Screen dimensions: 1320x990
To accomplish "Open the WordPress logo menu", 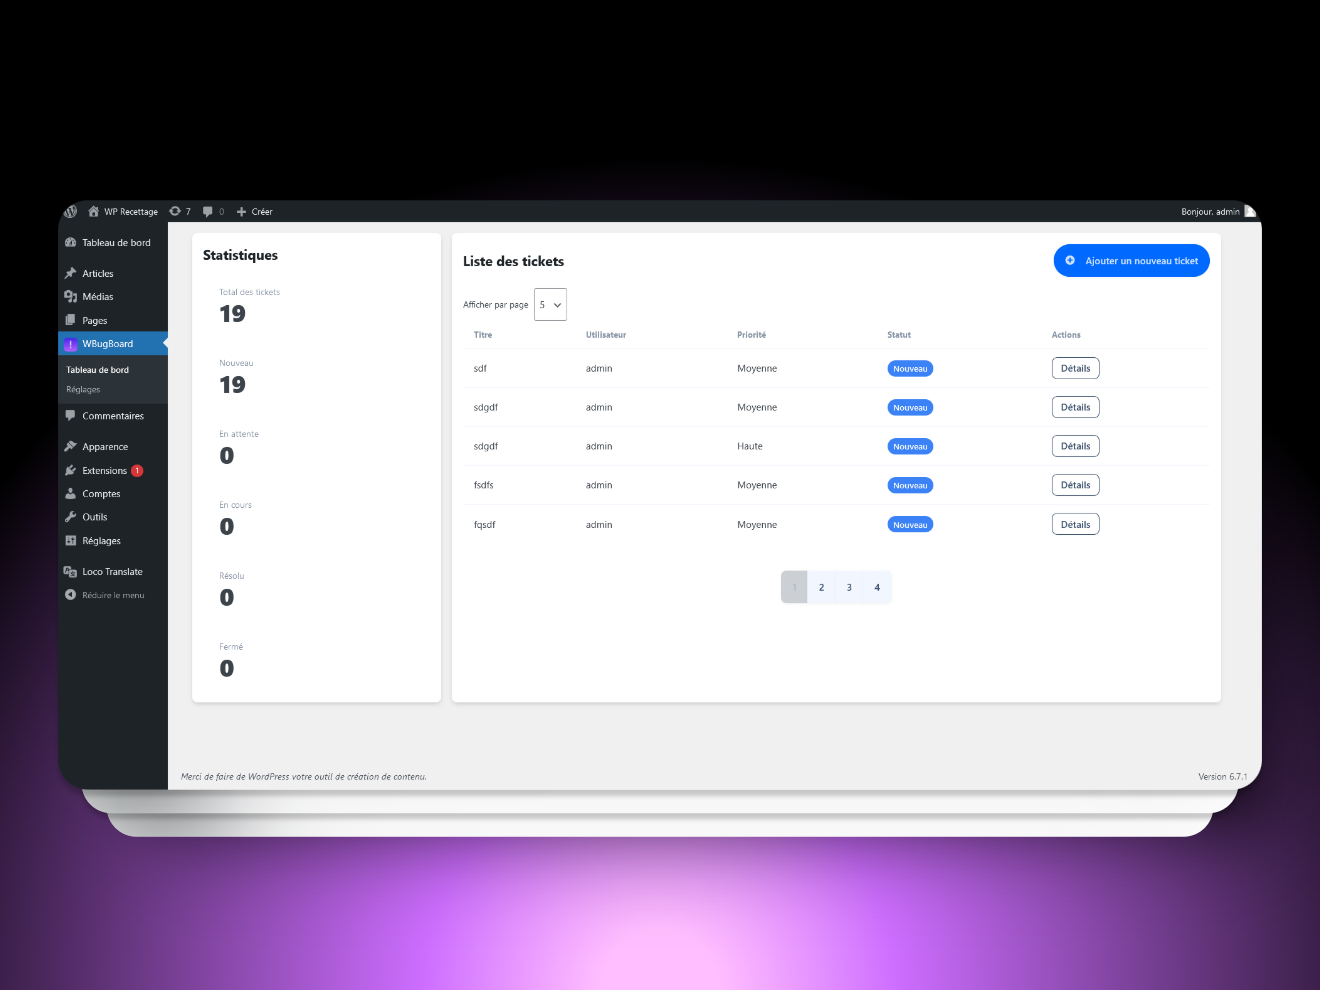I will click(x=70, y=212).
